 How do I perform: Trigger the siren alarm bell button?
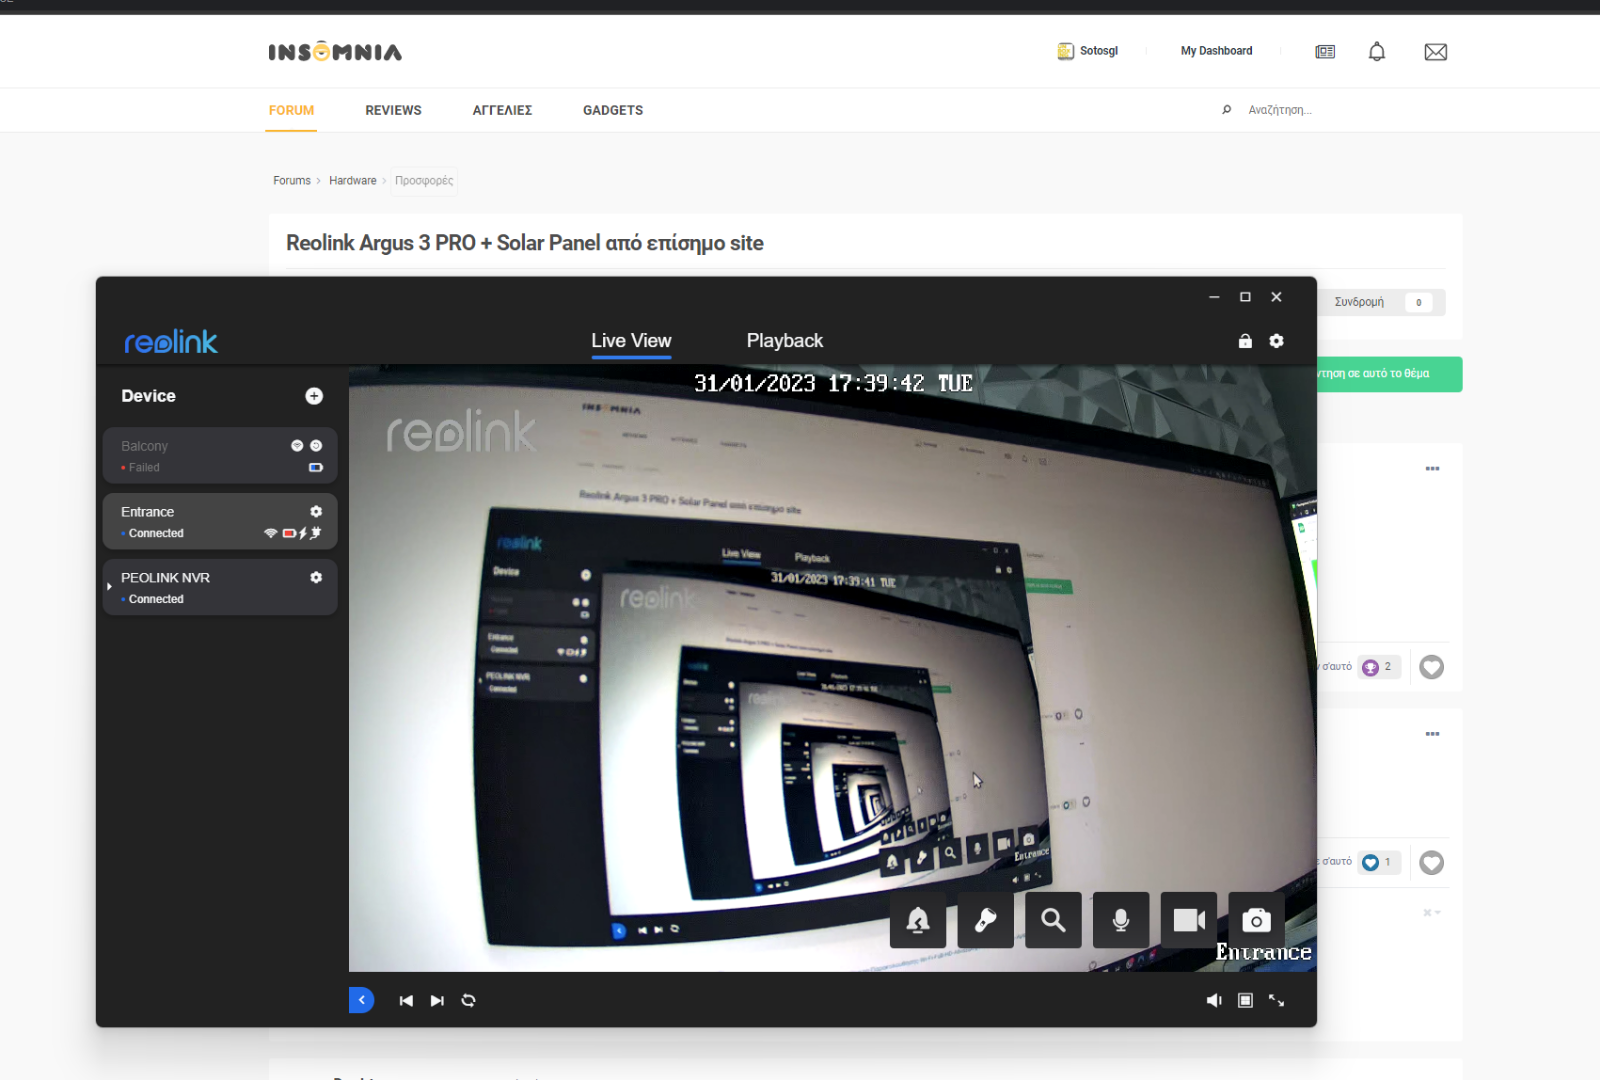pos(917,920)
